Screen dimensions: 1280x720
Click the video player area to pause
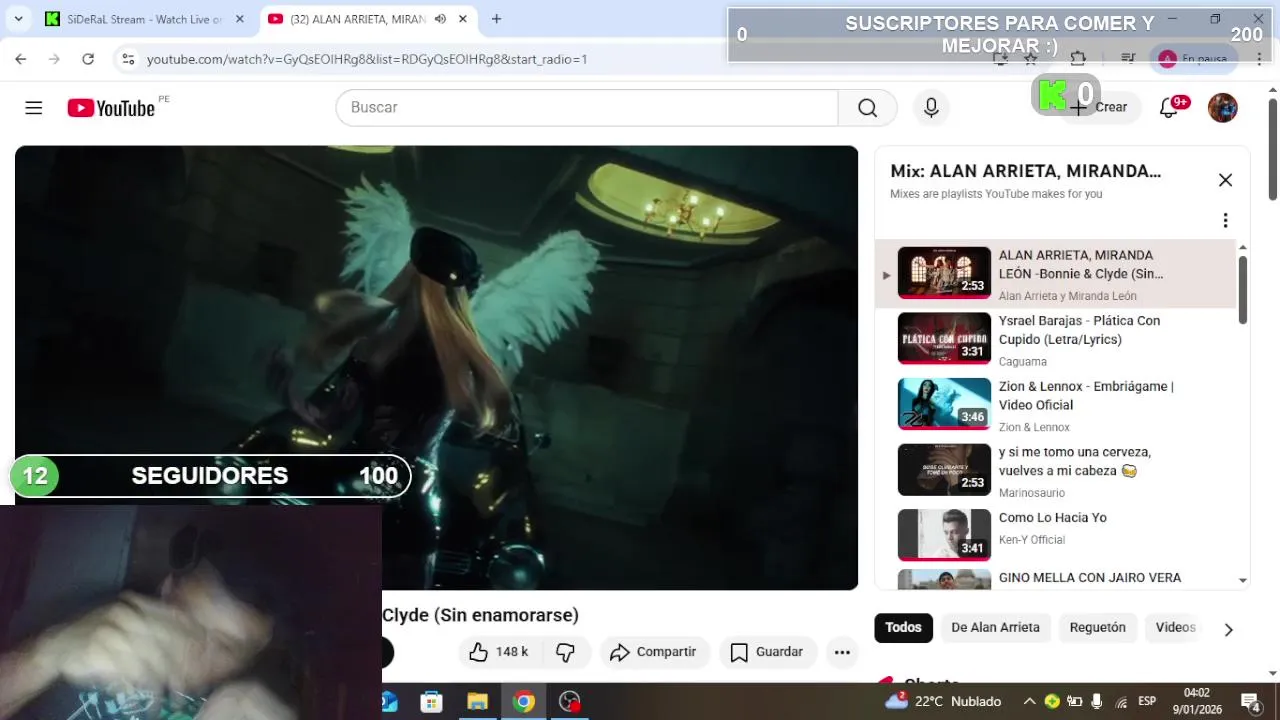[436, 367]
